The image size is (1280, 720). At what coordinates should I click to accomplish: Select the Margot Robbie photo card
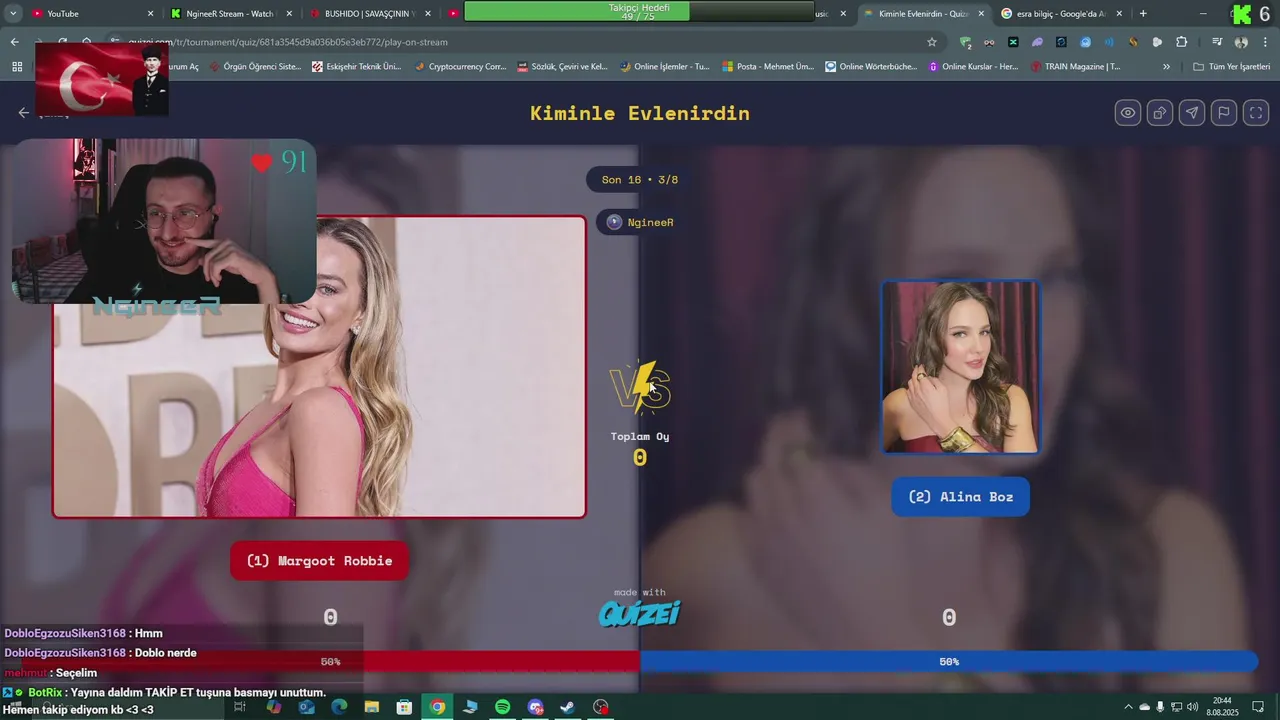(x=319, y=367)
